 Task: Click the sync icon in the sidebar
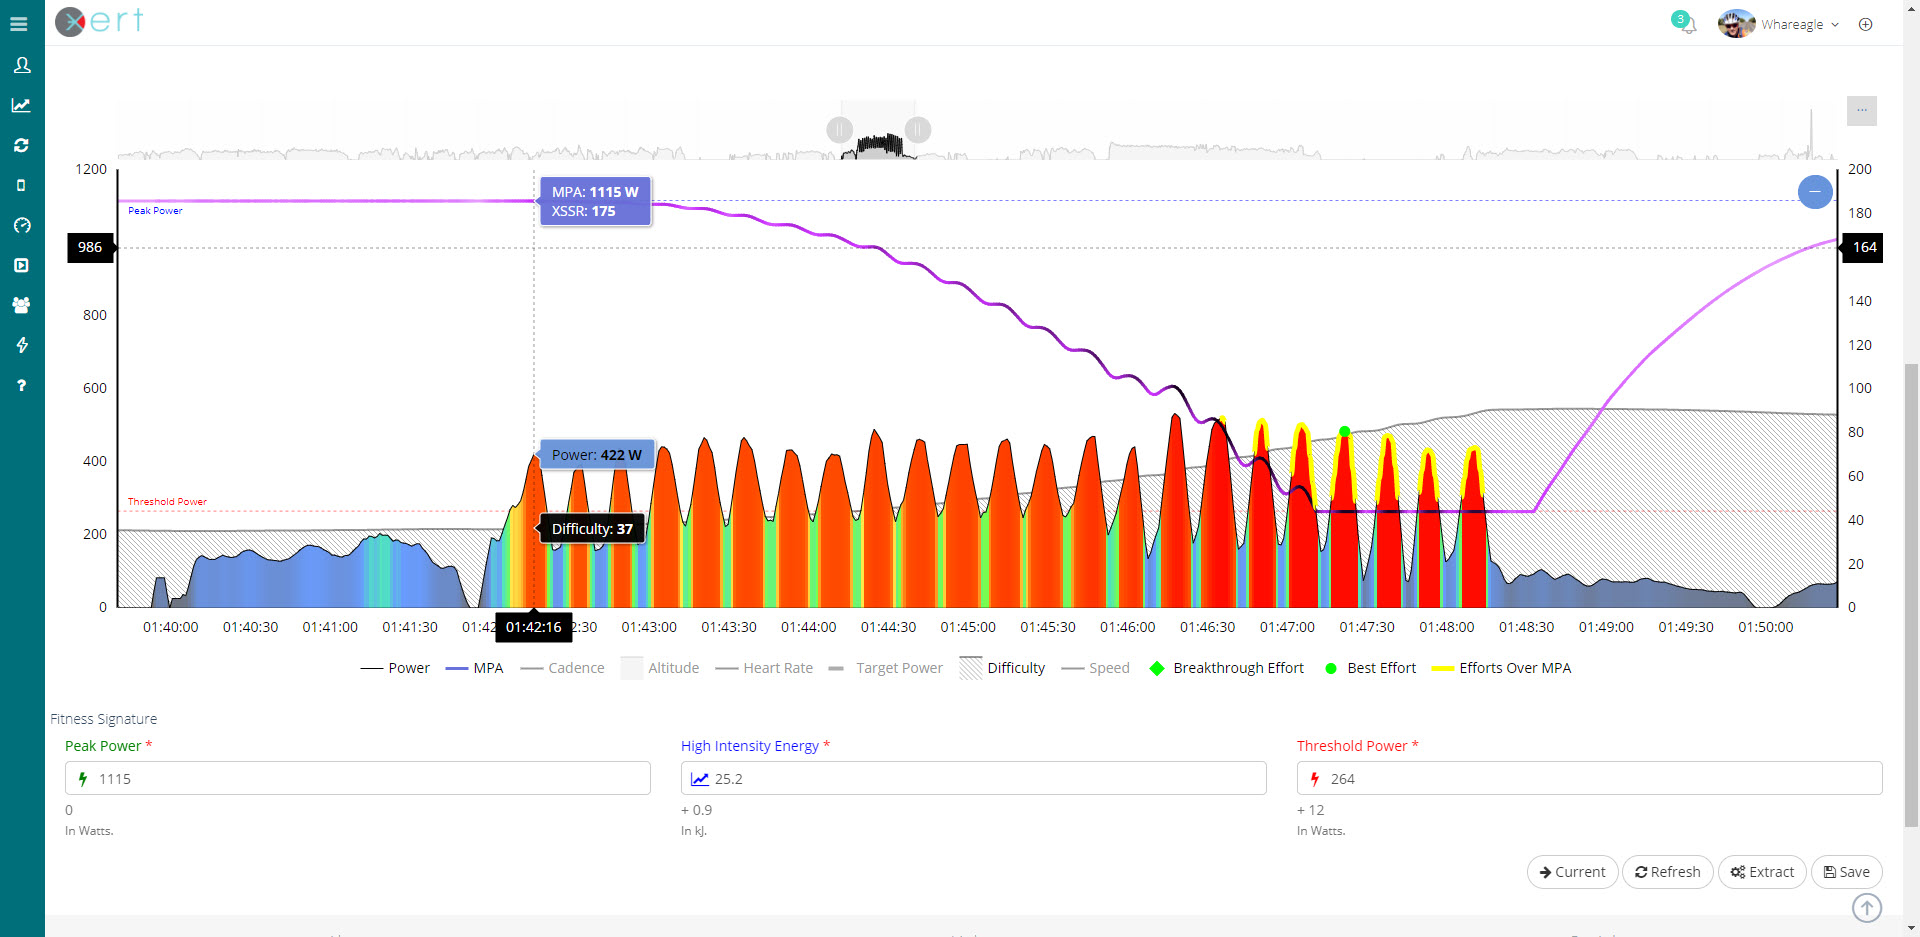click(x=21, y=145)
